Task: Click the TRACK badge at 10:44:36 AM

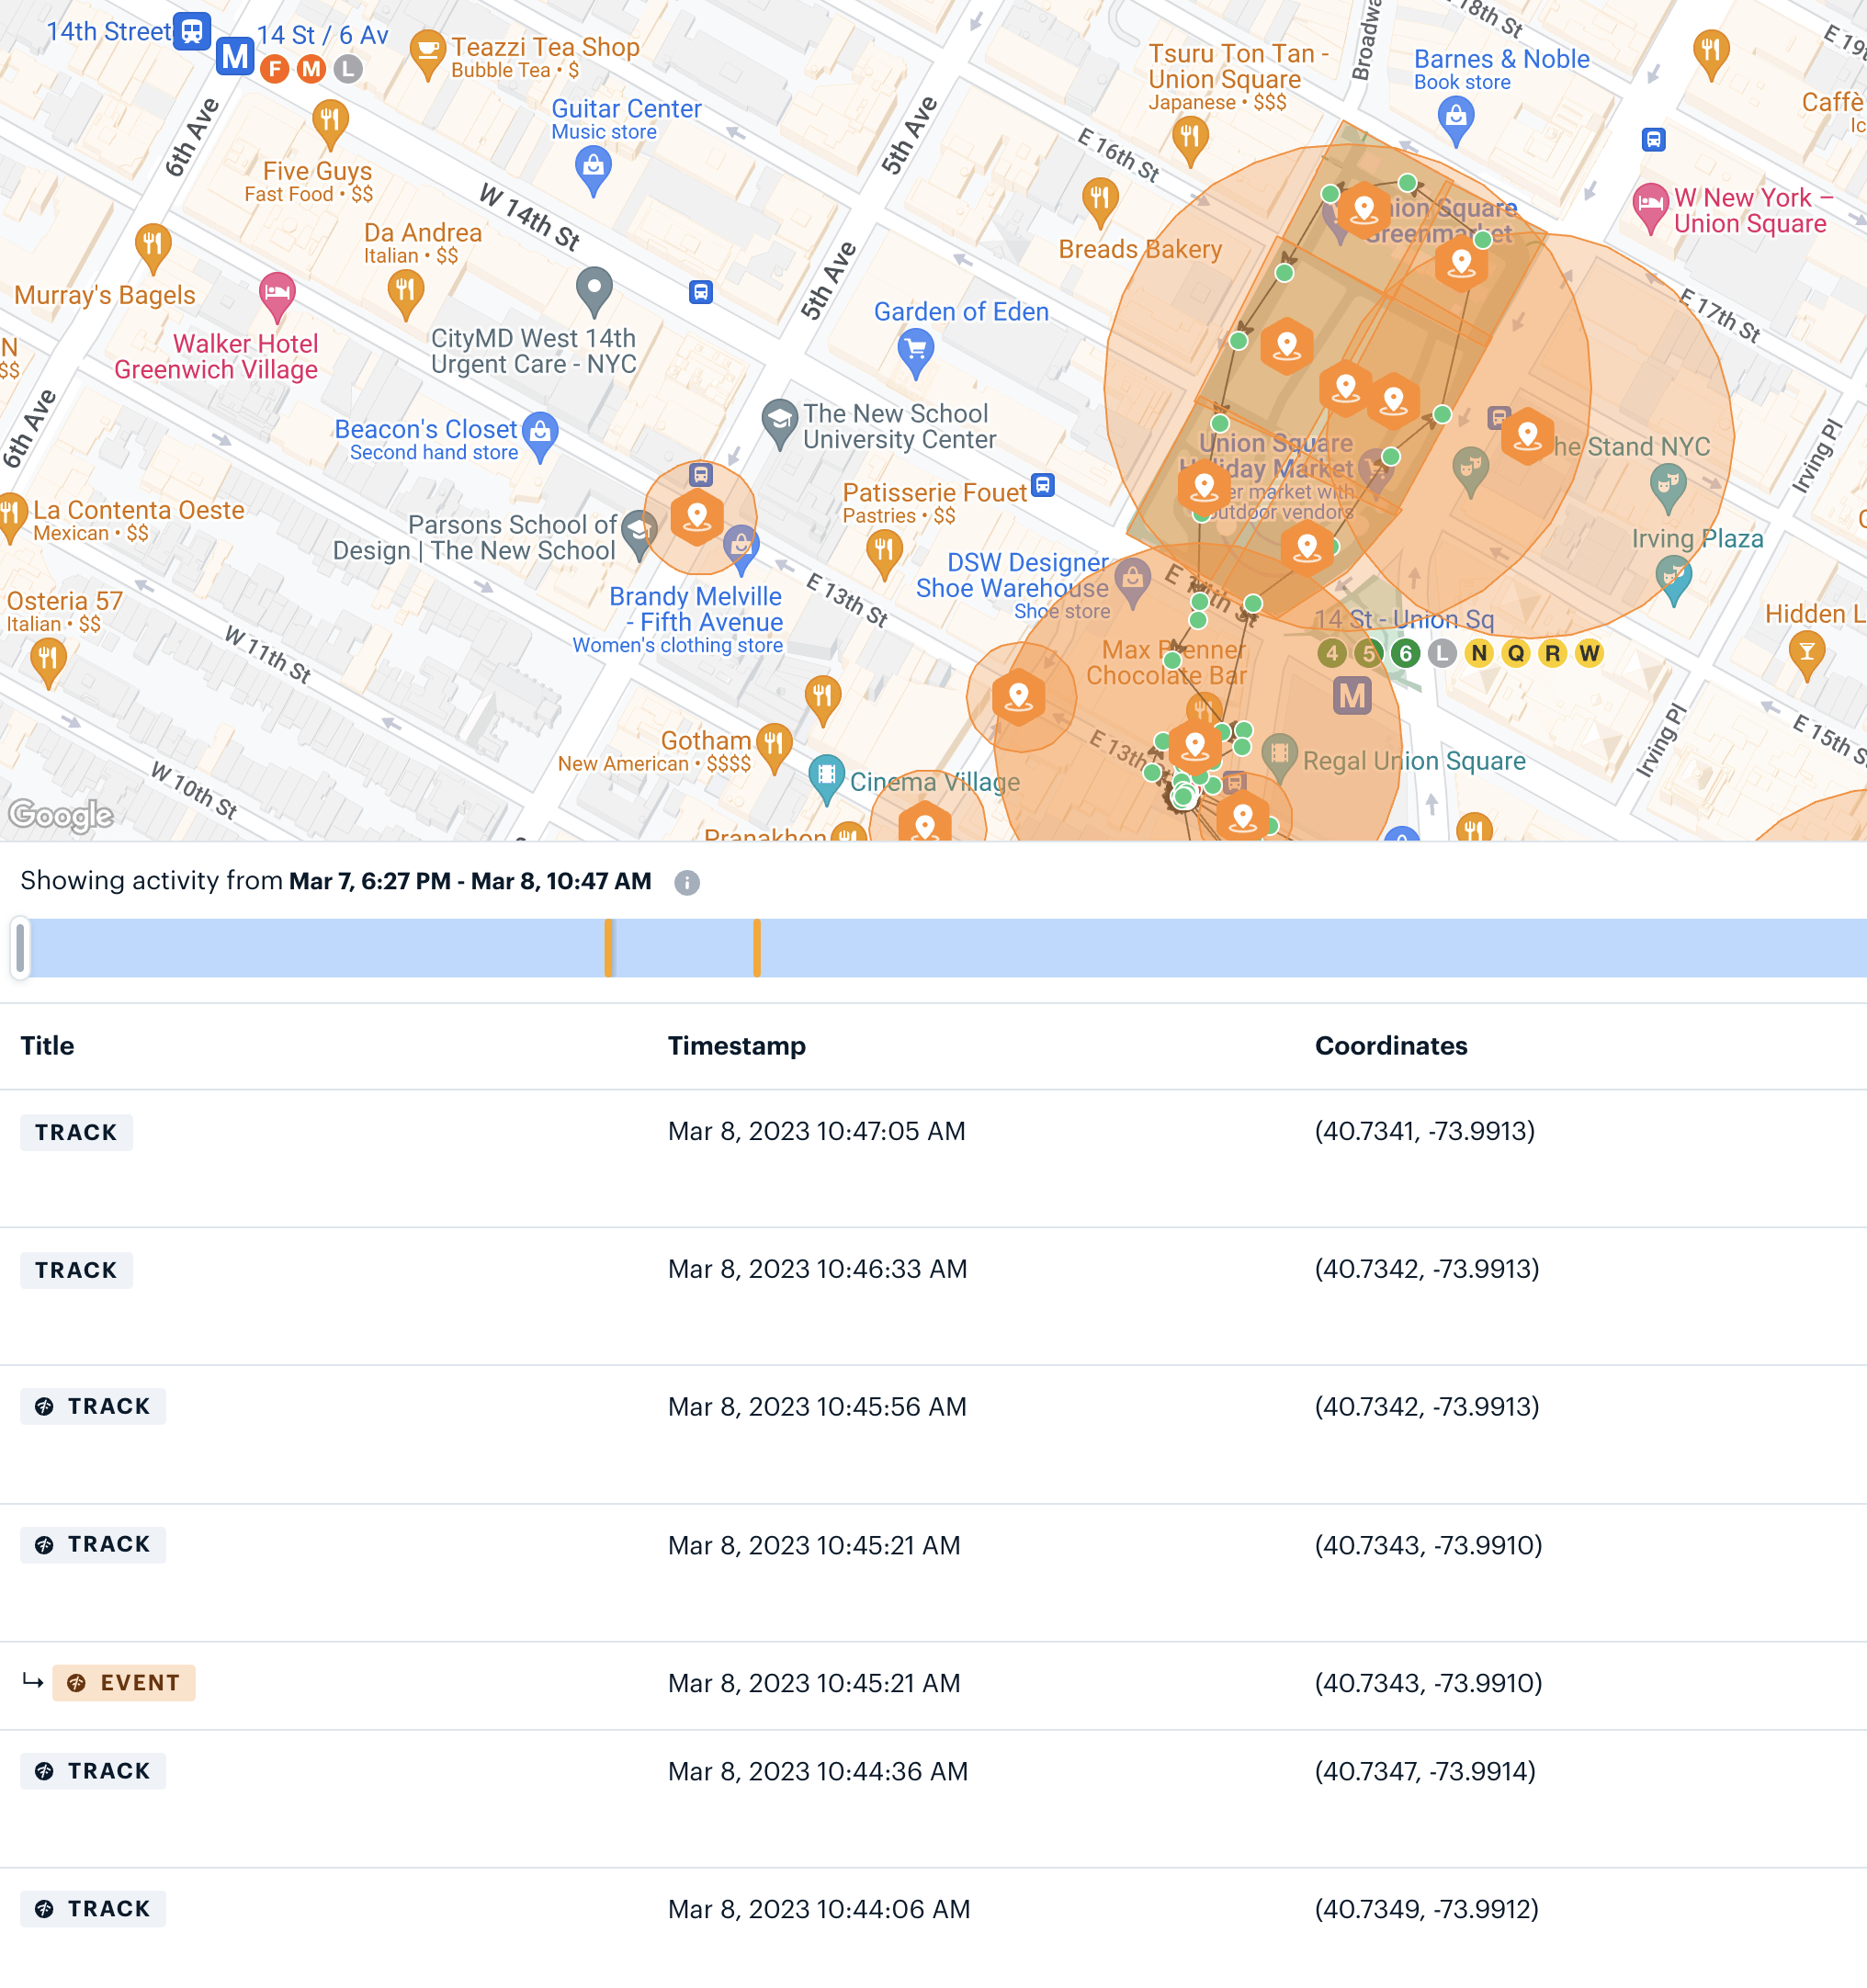Action: 93,1771
